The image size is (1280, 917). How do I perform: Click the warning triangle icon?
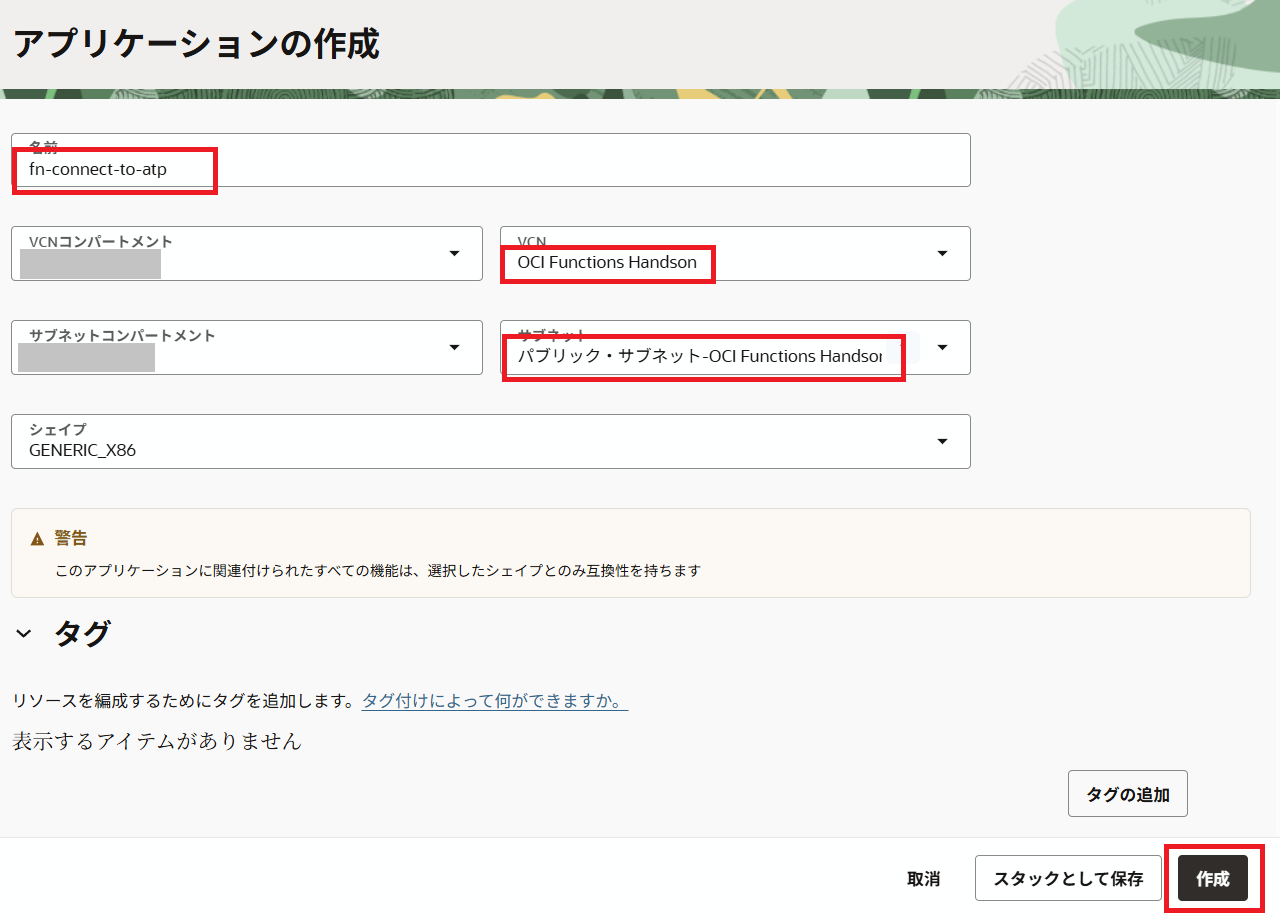38,539
